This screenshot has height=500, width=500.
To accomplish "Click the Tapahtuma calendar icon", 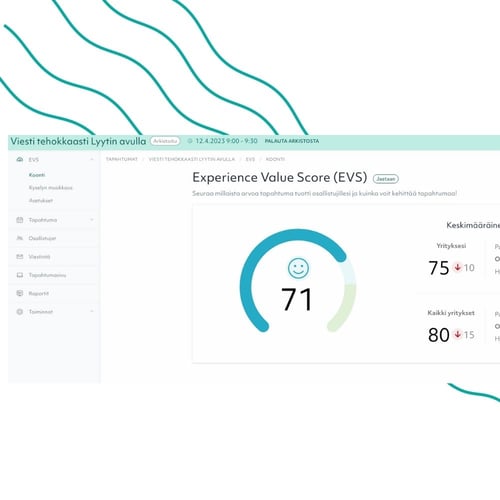I will pos(20,220).
